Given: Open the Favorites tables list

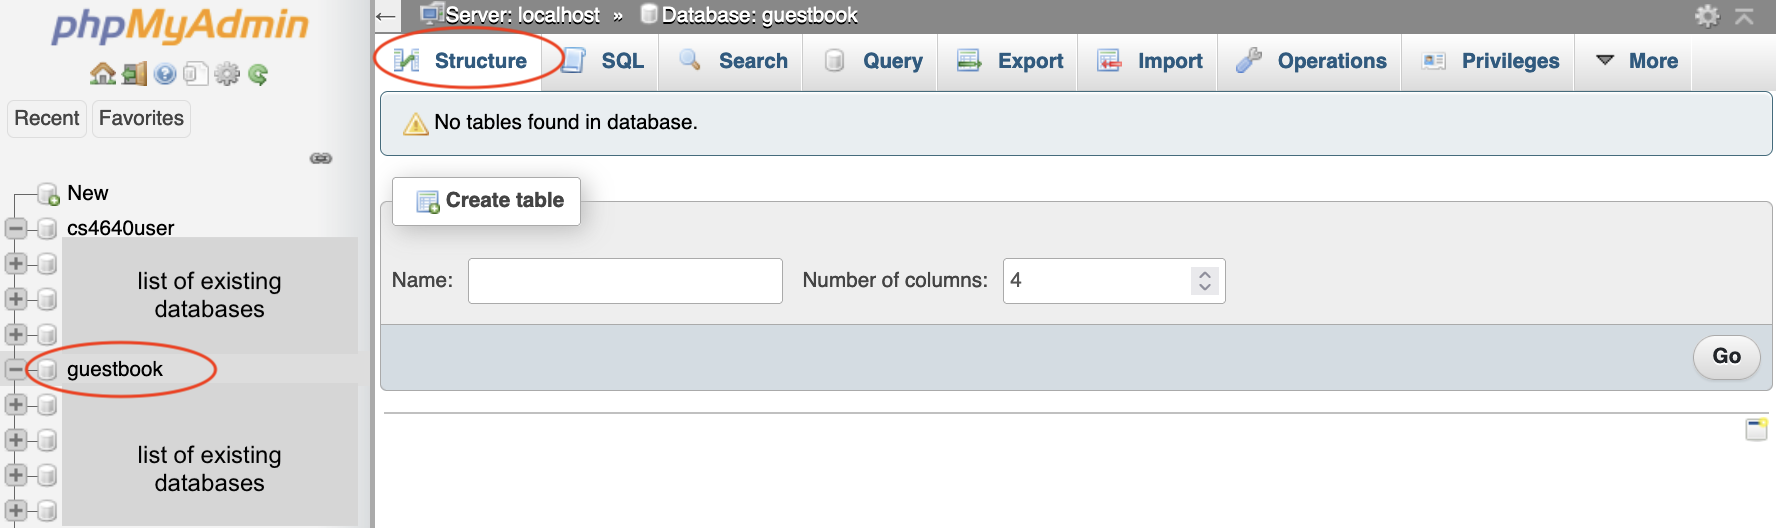Looking at the screenshot, I should [141, 118].
